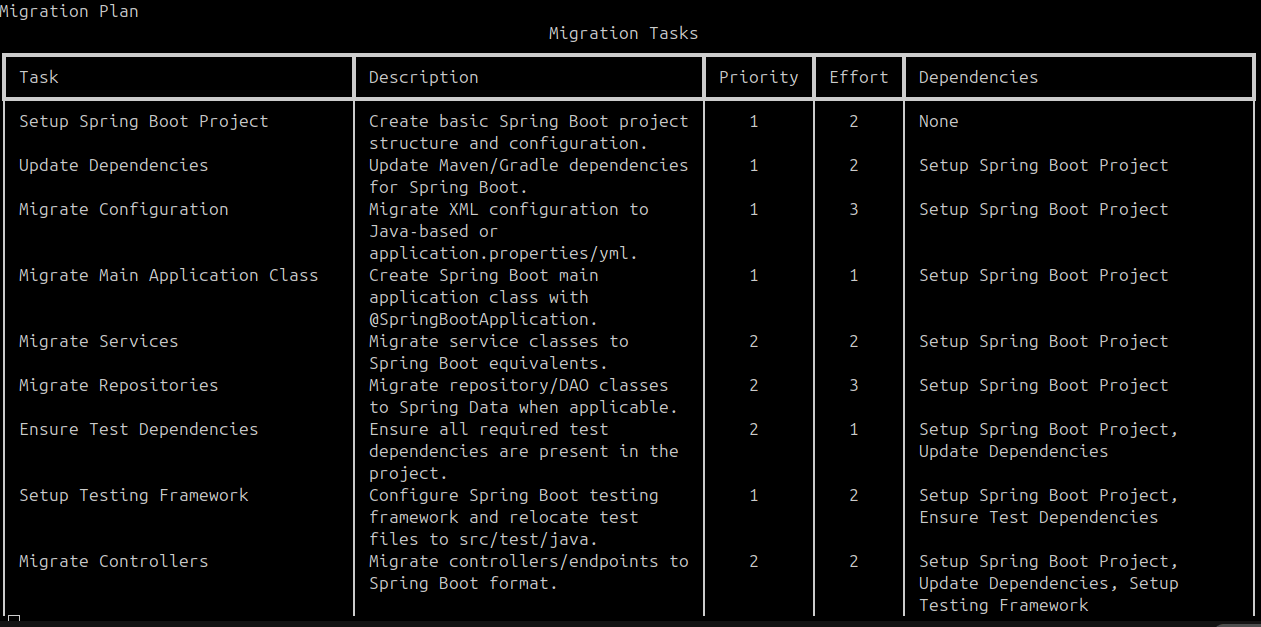Image resolution: width=1261 pixels, height=627 pixels.
Task: Click description 'Migrate XML configuration to'
Action: pos(509,209)
